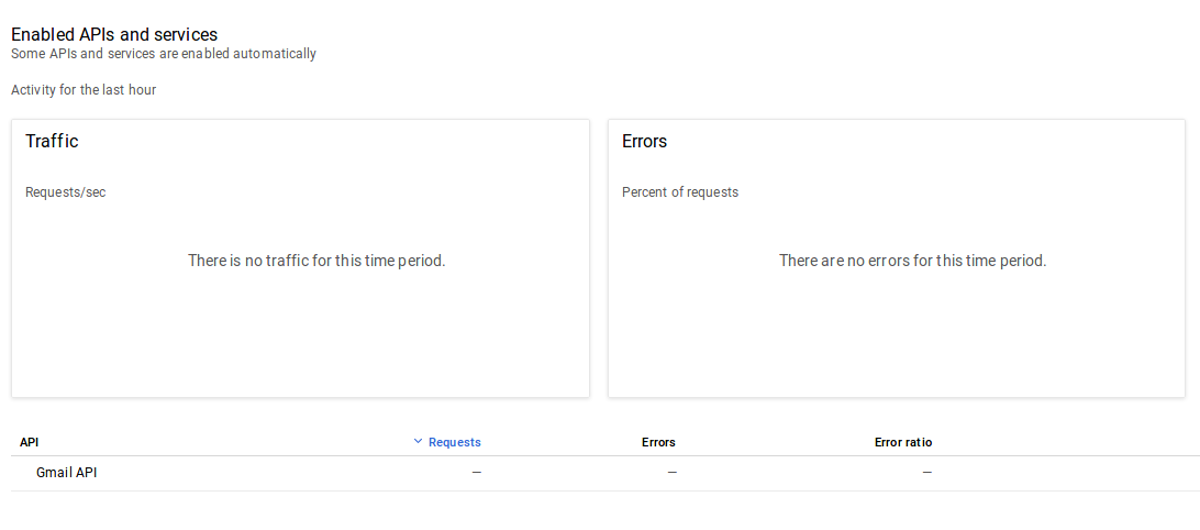
Task: Sort by the Error ratio column header
Action: tap(903, 442)
